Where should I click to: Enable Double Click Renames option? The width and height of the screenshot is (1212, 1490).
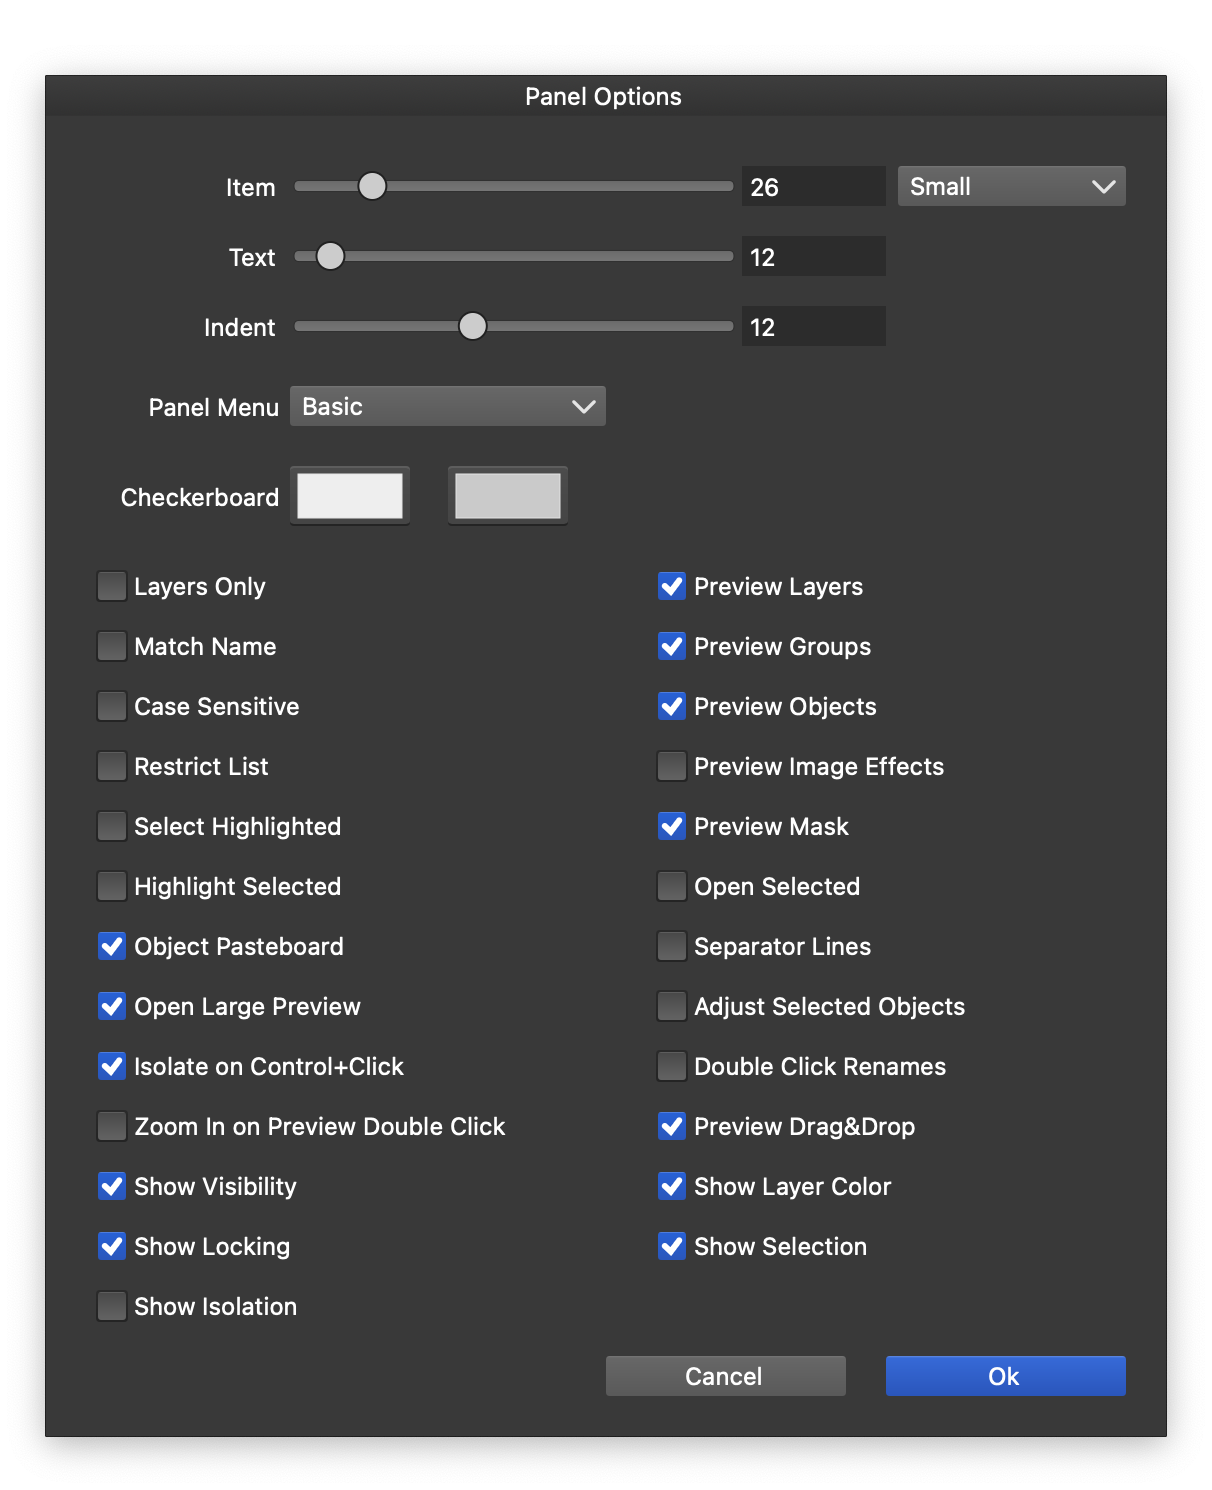(x=672, y=1066)
